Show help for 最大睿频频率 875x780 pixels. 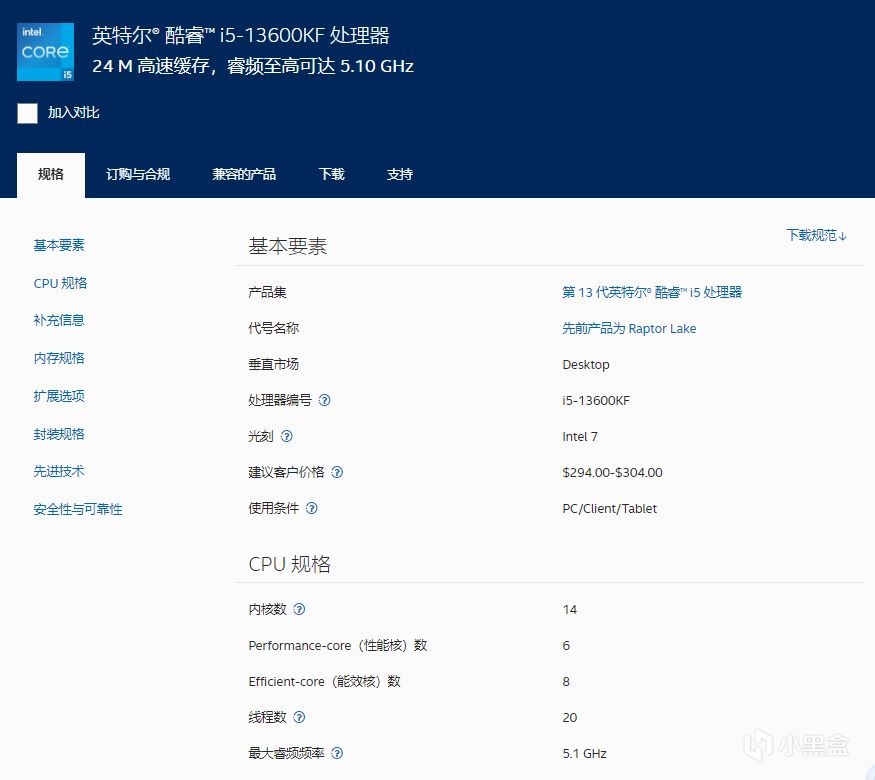pos(337,754)
